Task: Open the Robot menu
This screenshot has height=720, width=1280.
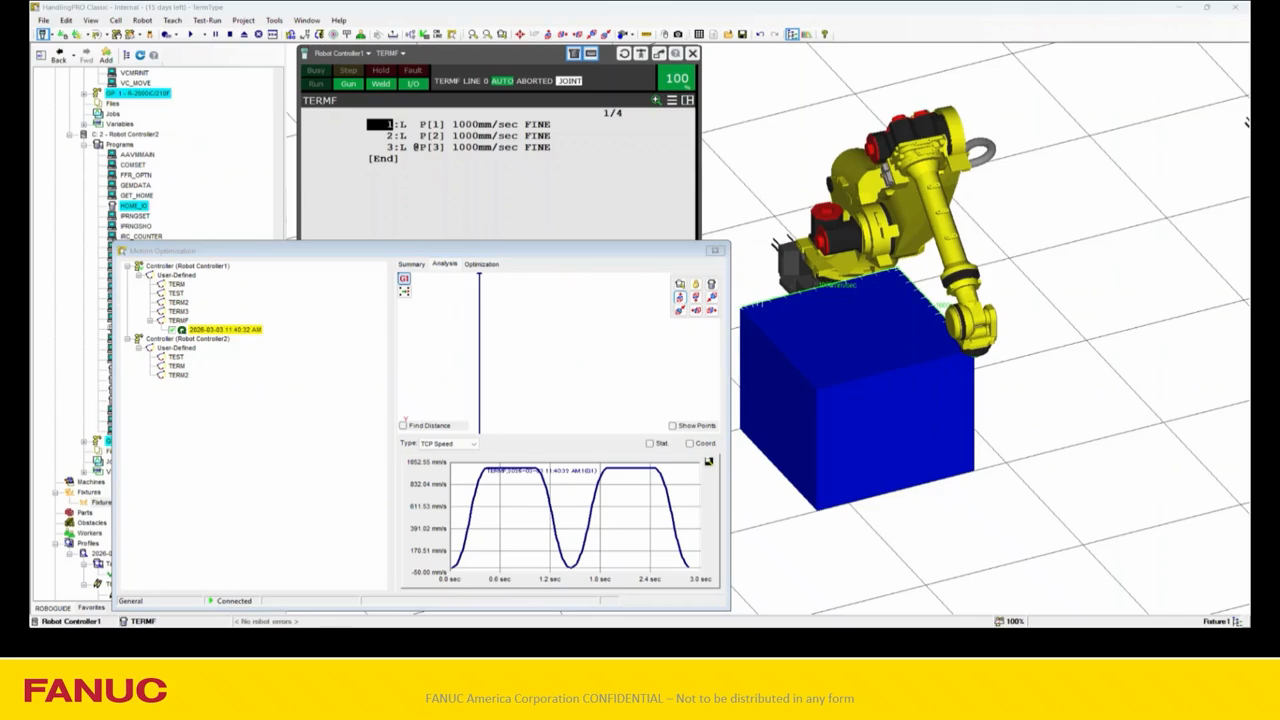Action: (142, 20)
